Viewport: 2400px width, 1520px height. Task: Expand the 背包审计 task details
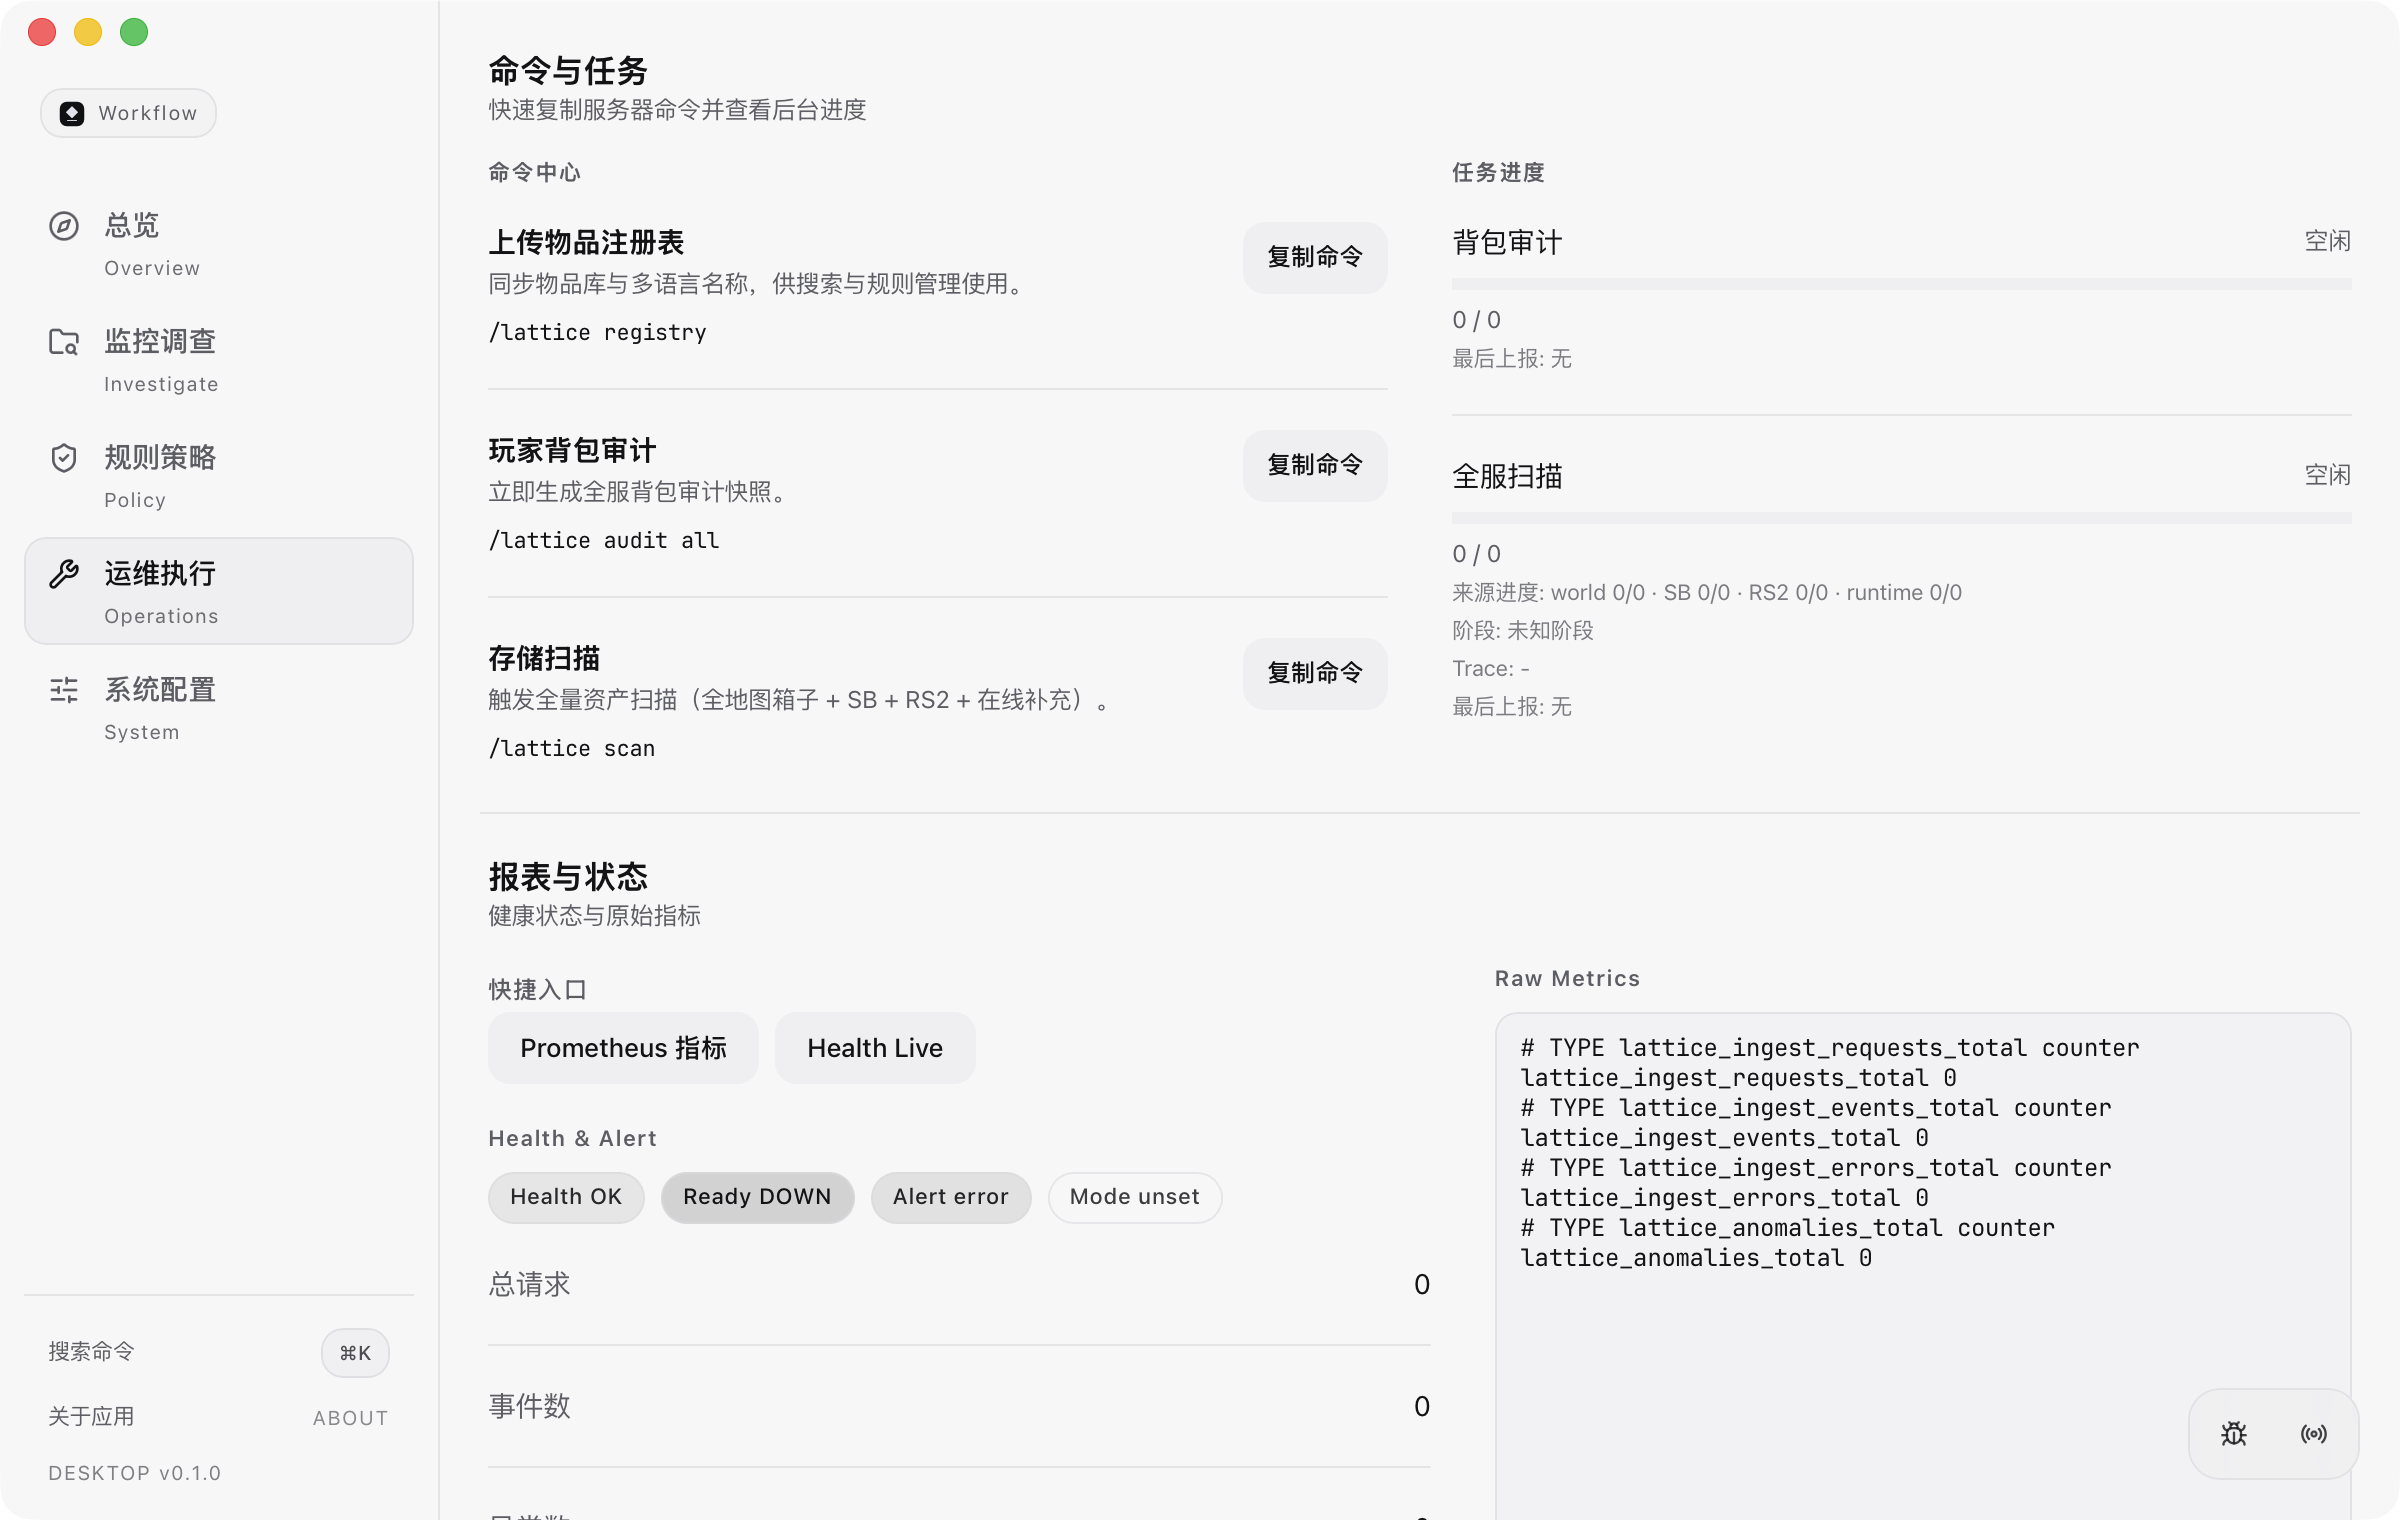click(1506, 243)
